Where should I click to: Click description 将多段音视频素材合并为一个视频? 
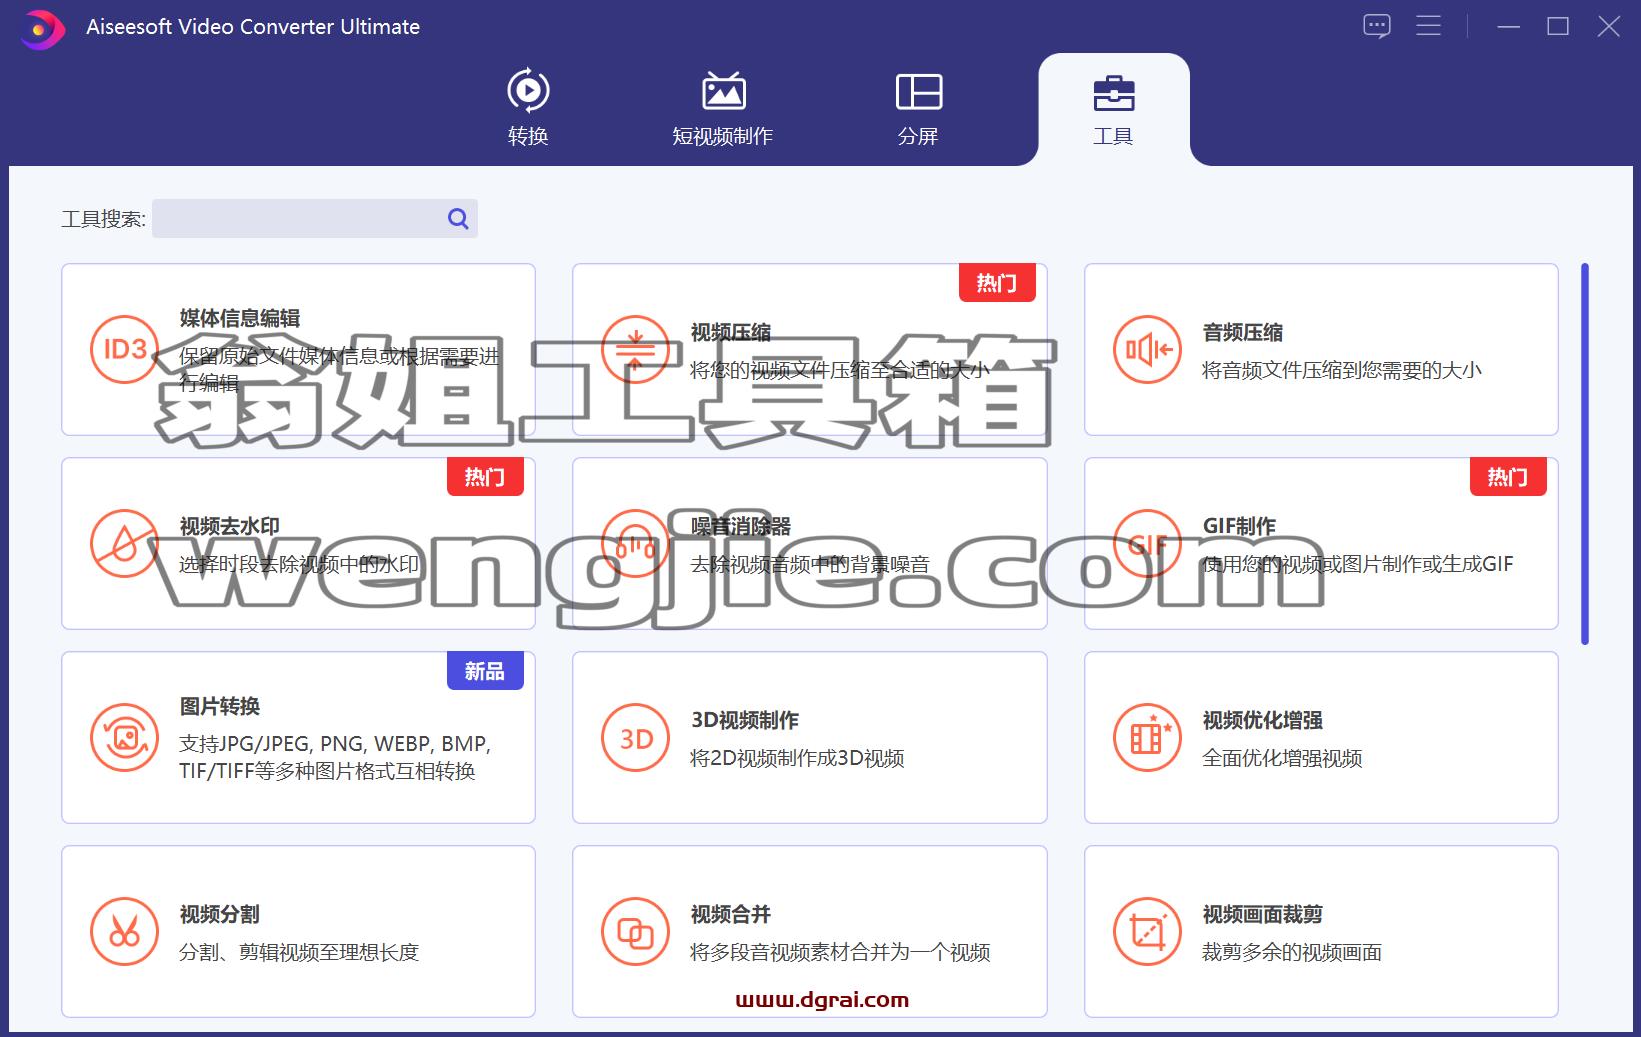coord(840,952)
